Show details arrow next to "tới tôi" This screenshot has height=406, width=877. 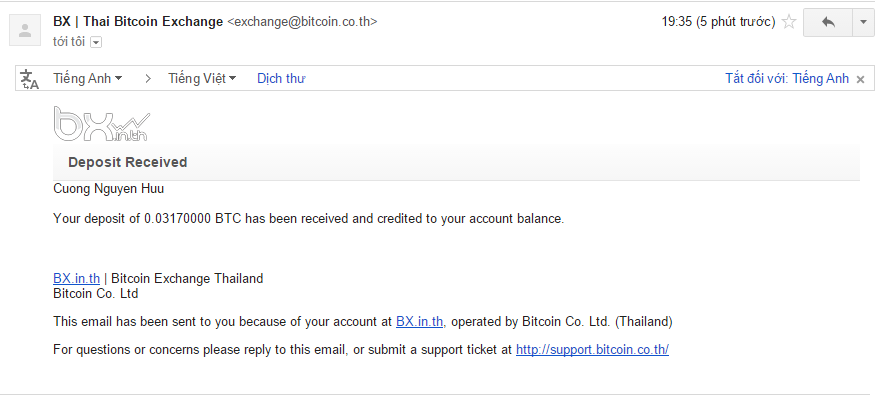click(x=96, y=42)
